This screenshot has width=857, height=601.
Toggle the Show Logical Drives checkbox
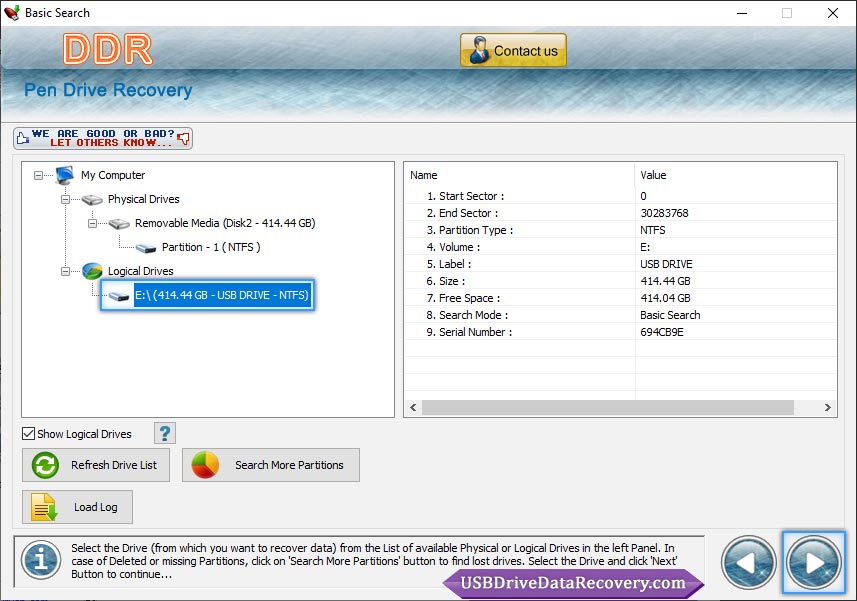28,434
